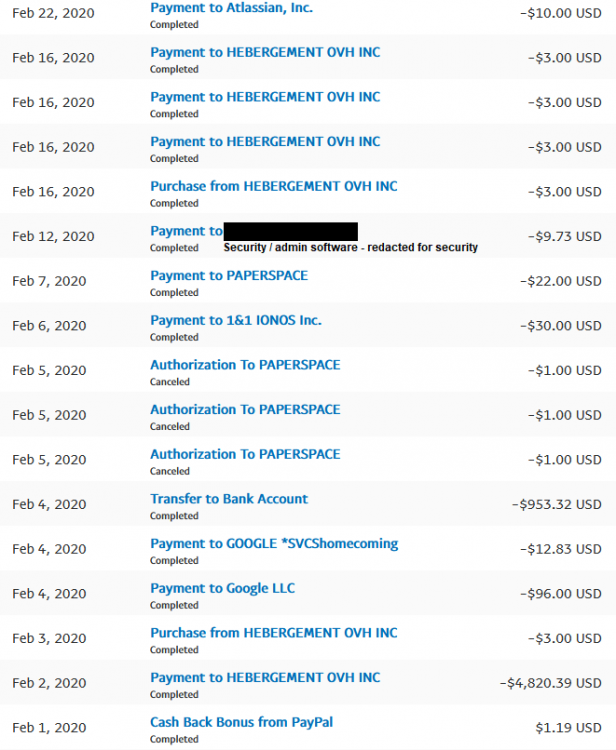Screen dimensions: 616x750
Task: Select the Feb 7, 2020 date
Action: [x=49, y=281]
